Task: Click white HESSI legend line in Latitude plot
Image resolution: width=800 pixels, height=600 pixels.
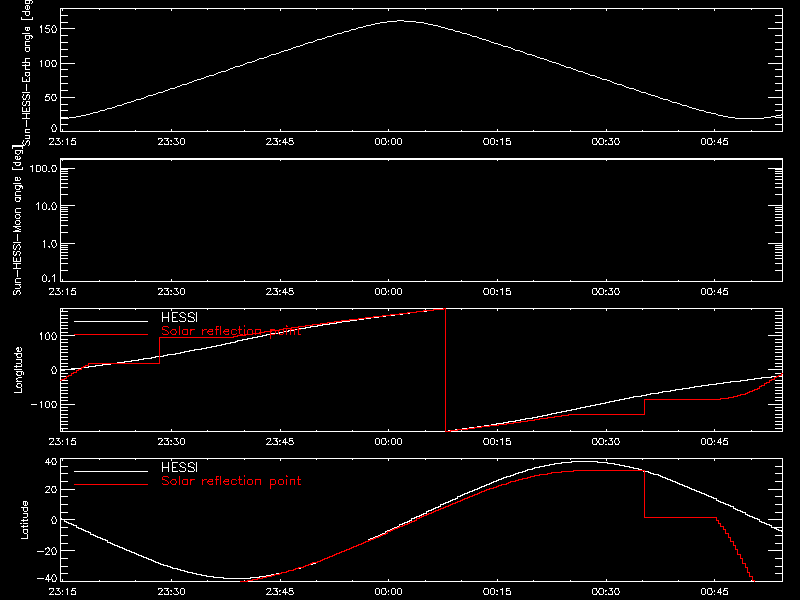Action: click(111, 471)
